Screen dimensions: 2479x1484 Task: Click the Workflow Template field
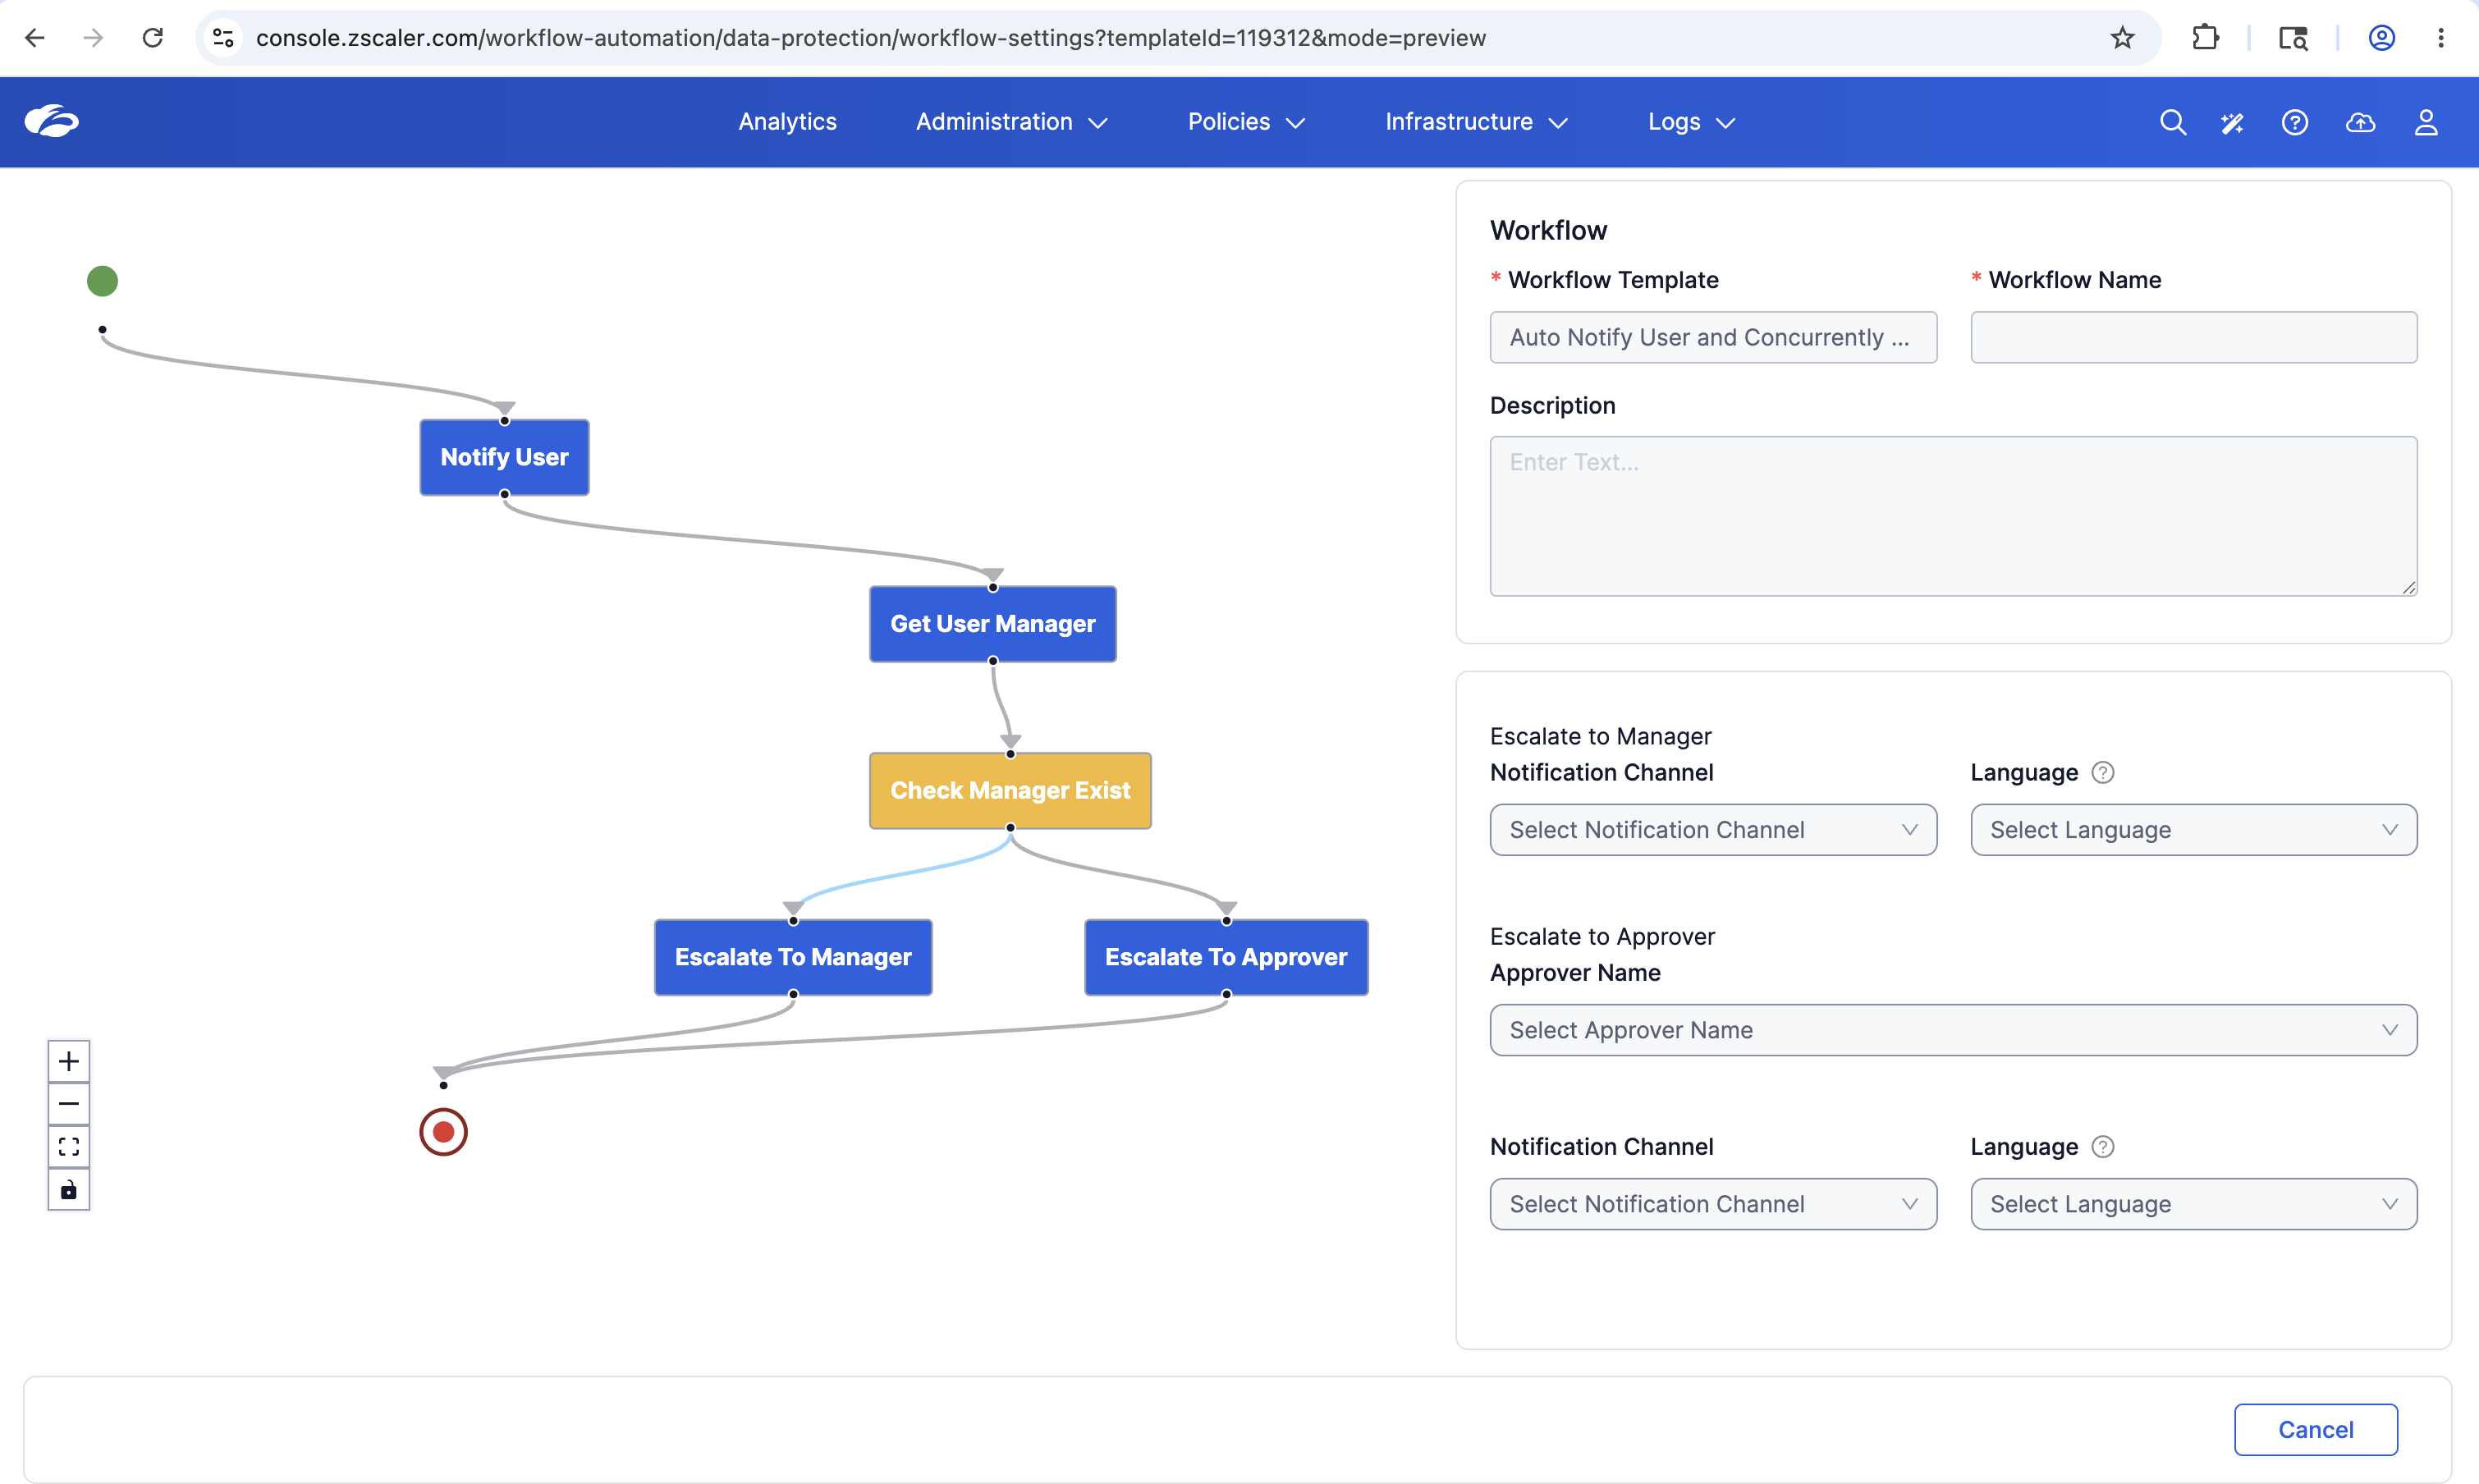[x=1713, y=337]
